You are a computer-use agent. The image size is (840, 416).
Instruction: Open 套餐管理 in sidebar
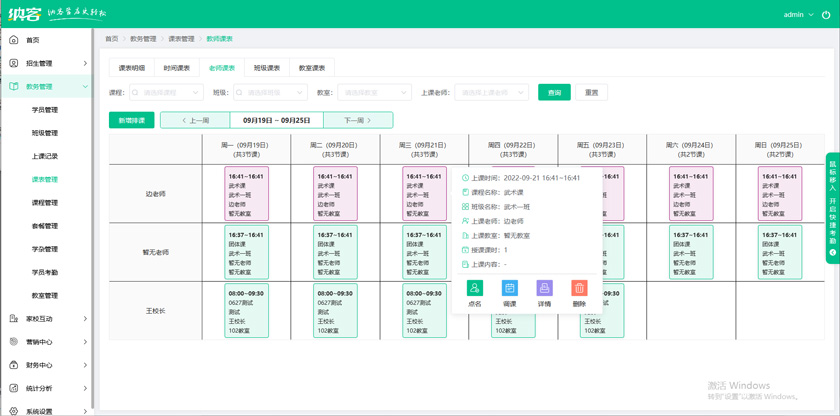click(45, 226)
